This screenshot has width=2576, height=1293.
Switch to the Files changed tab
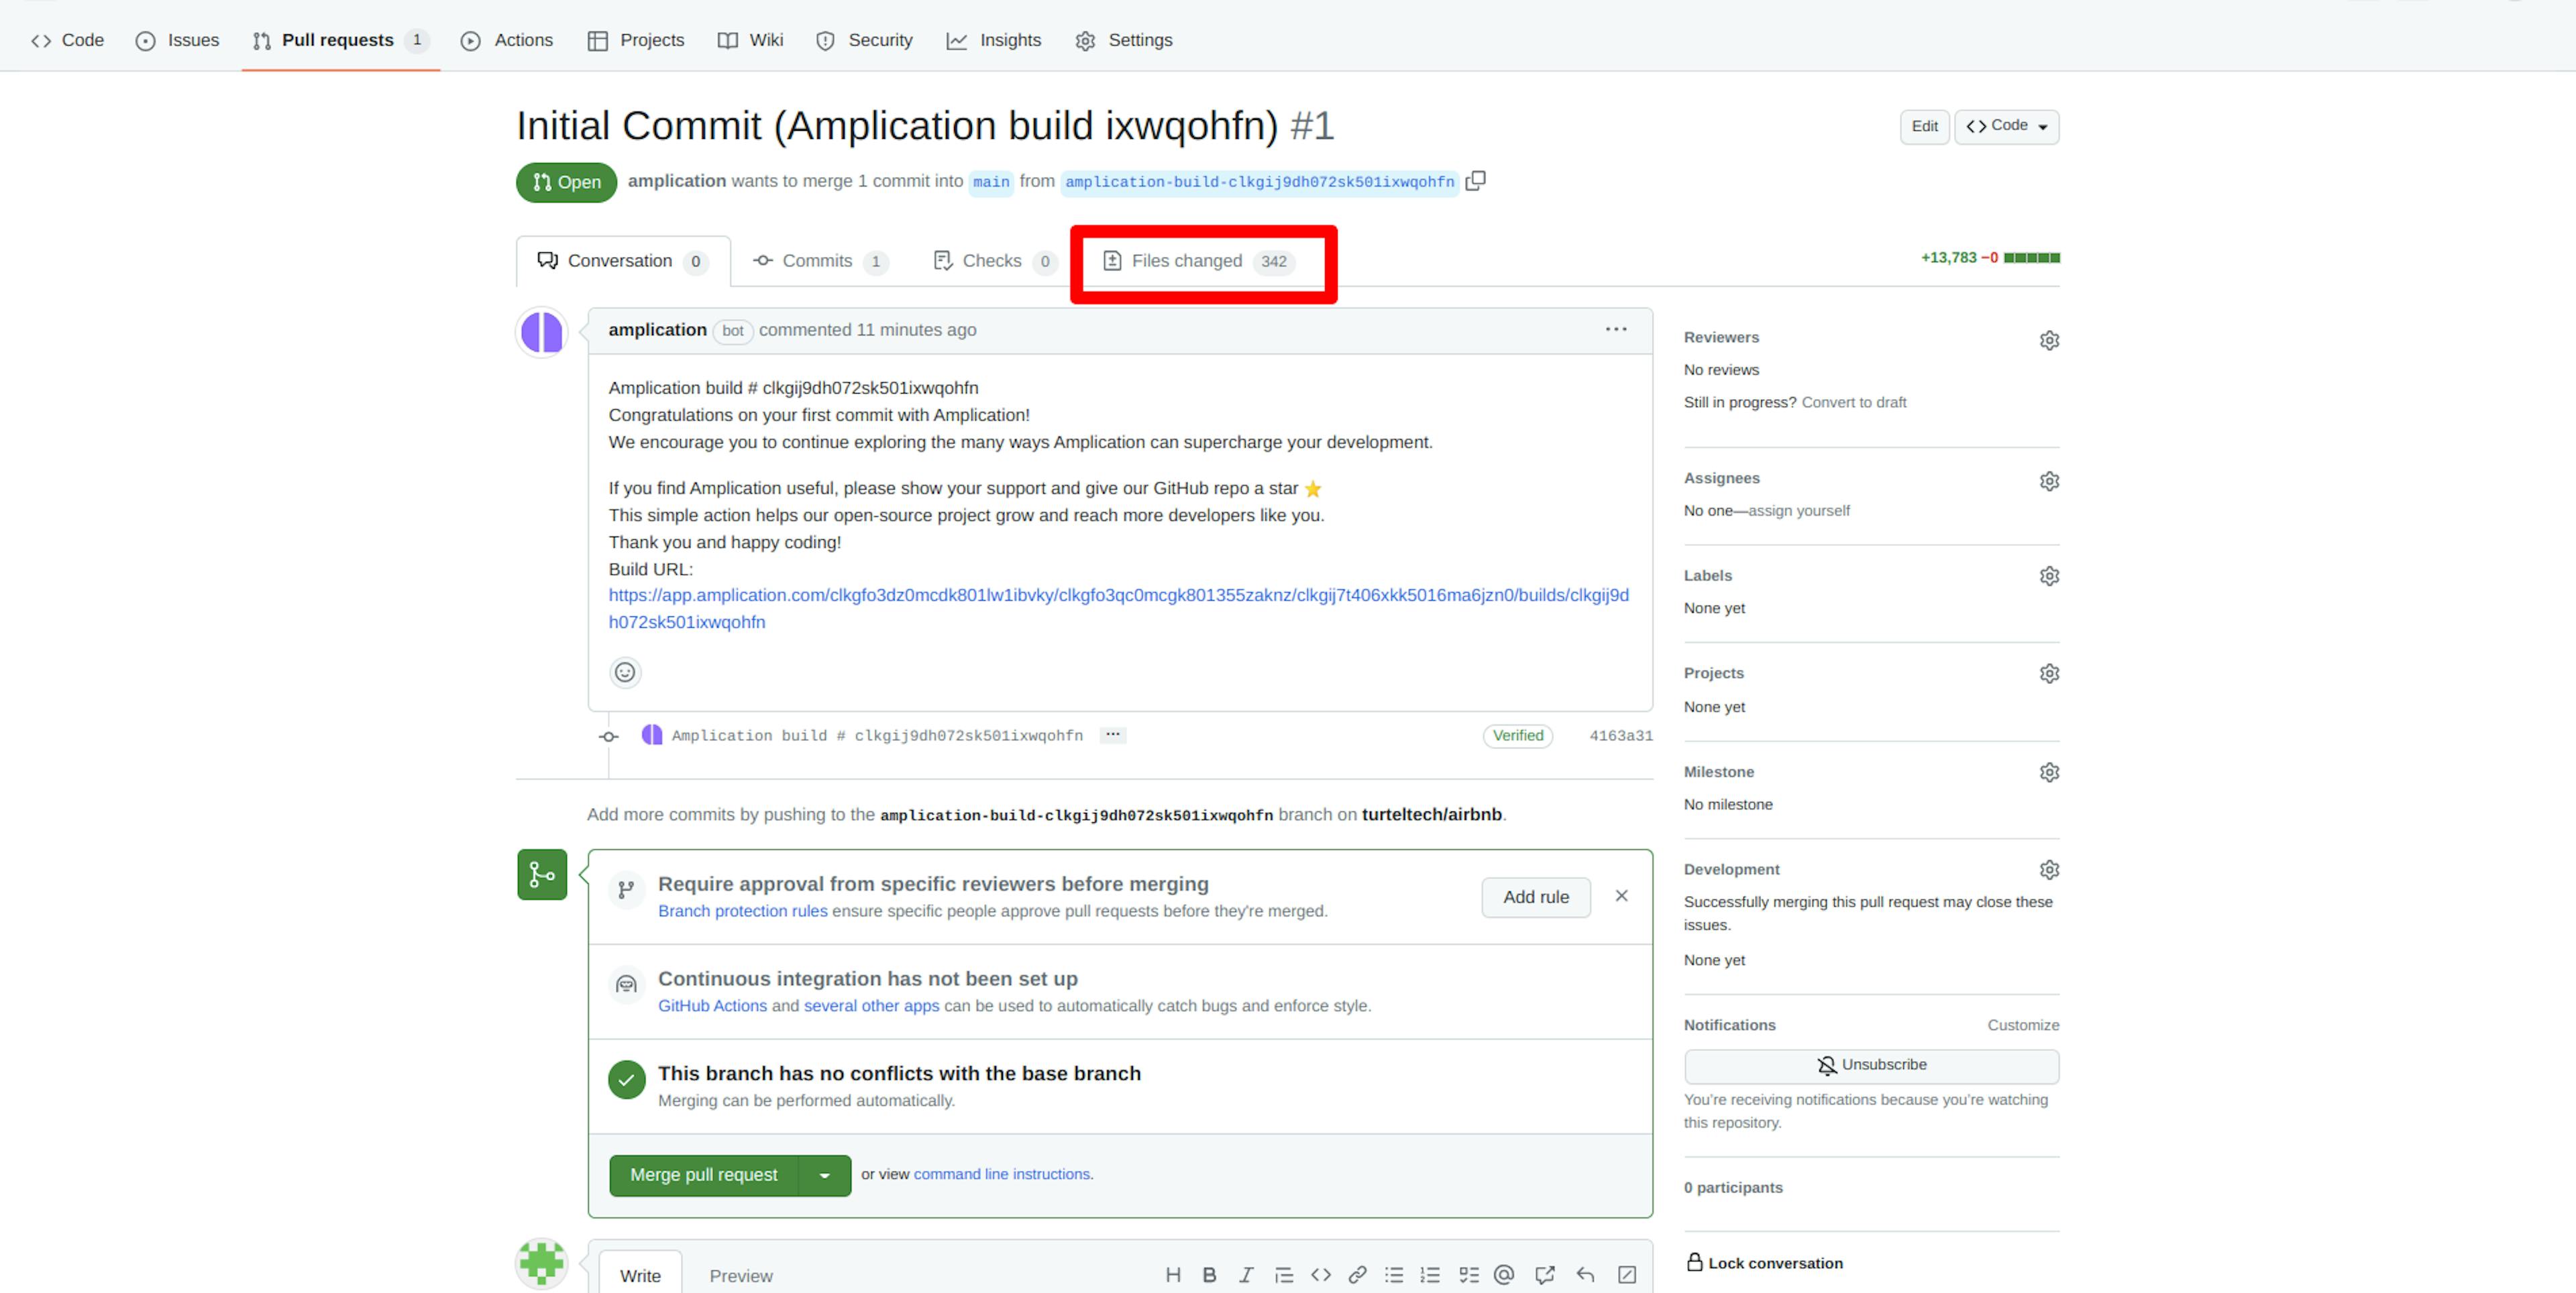(1199, 261)
